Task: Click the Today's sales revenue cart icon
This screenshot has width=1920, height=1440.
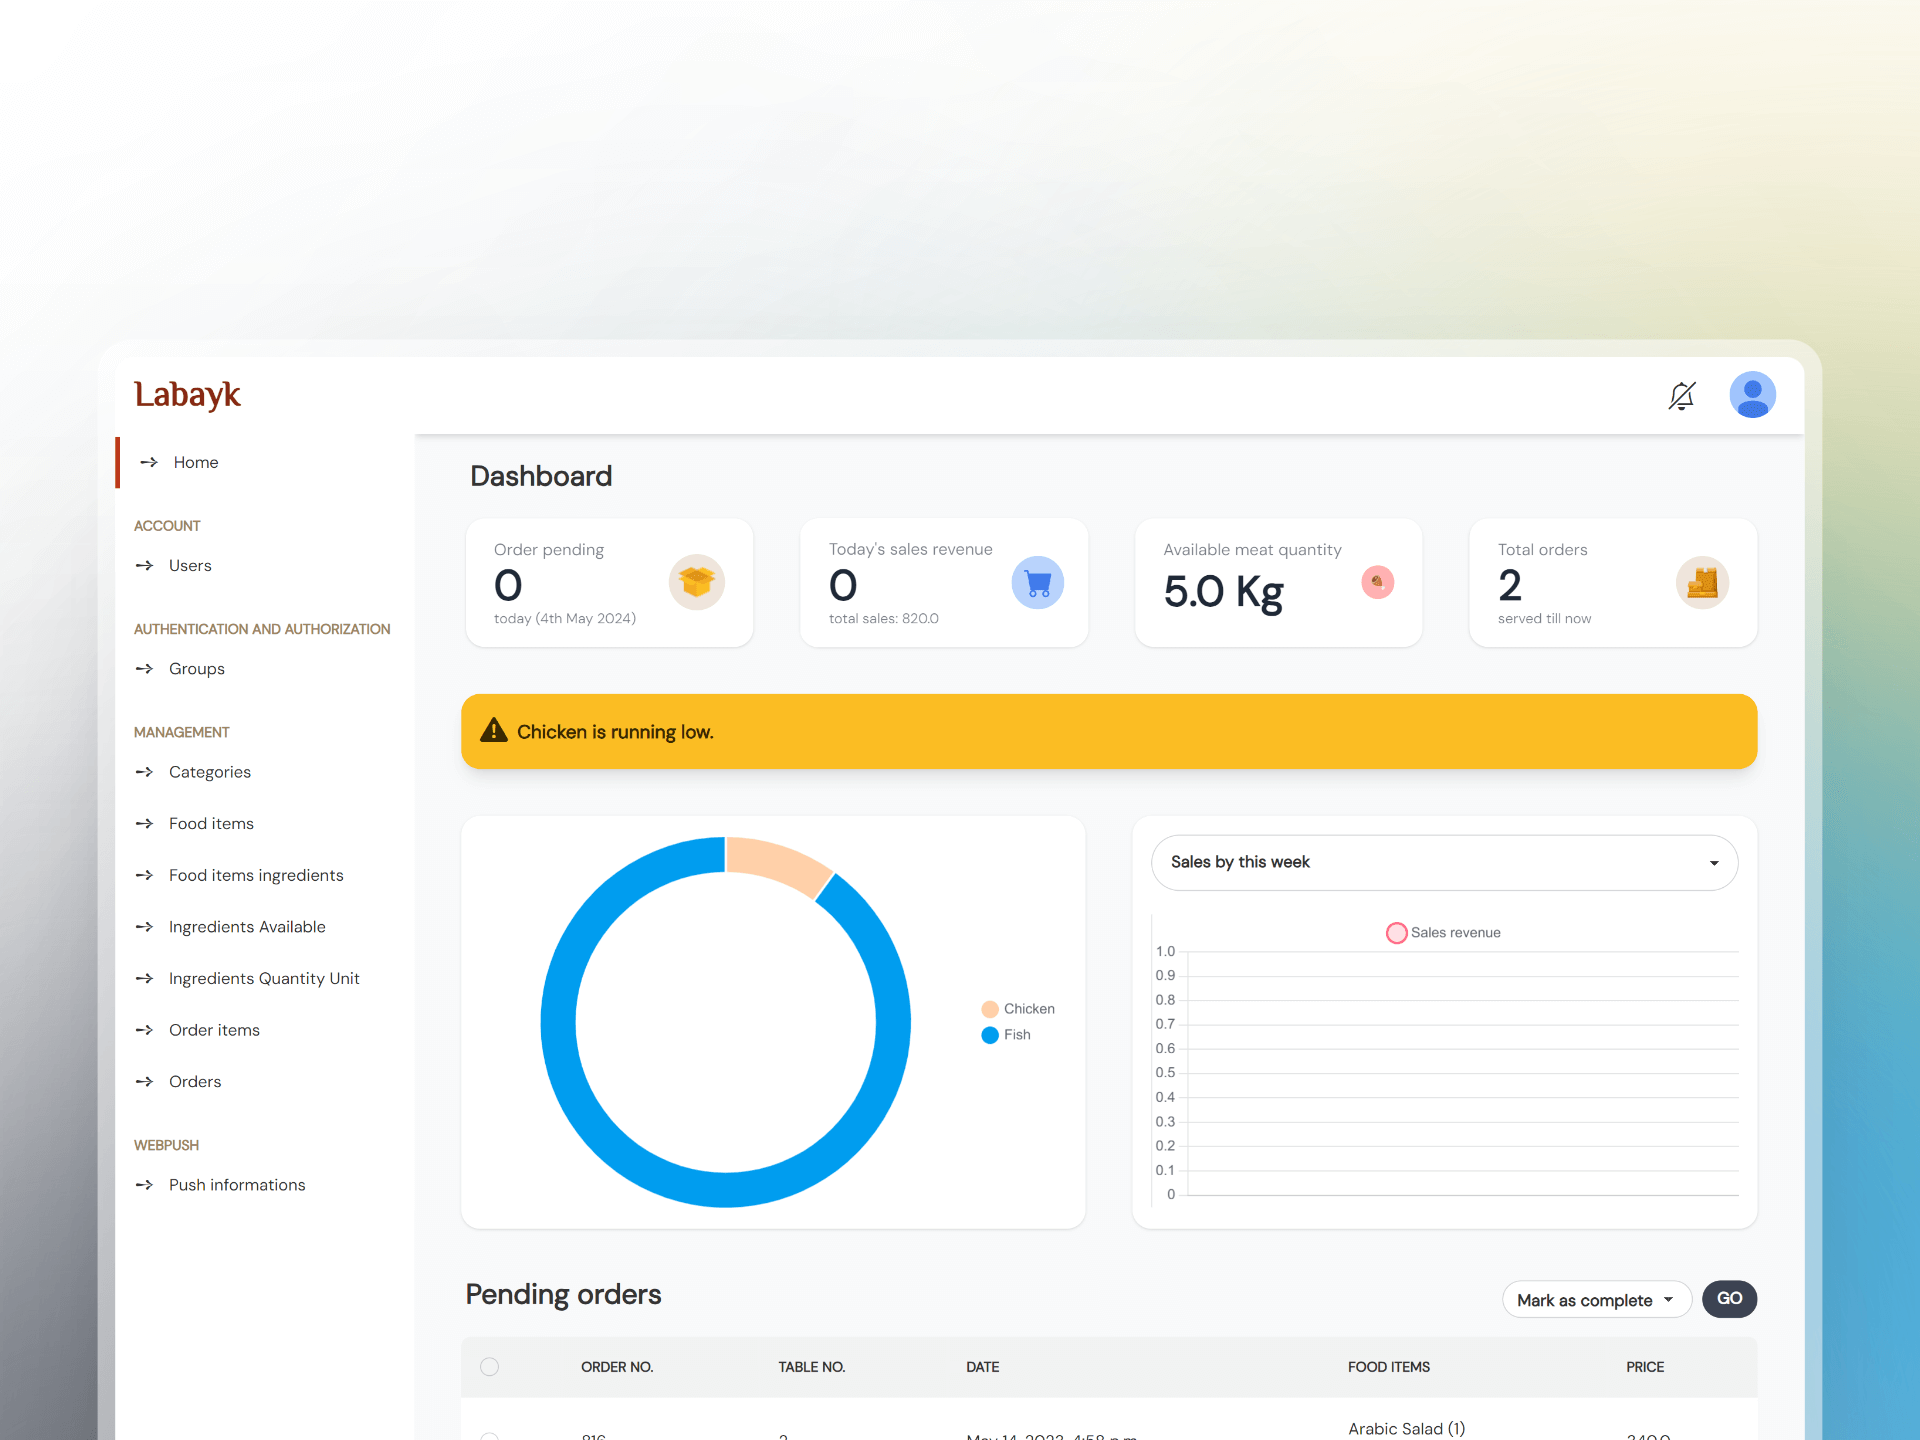Action: click(1037, 582)
